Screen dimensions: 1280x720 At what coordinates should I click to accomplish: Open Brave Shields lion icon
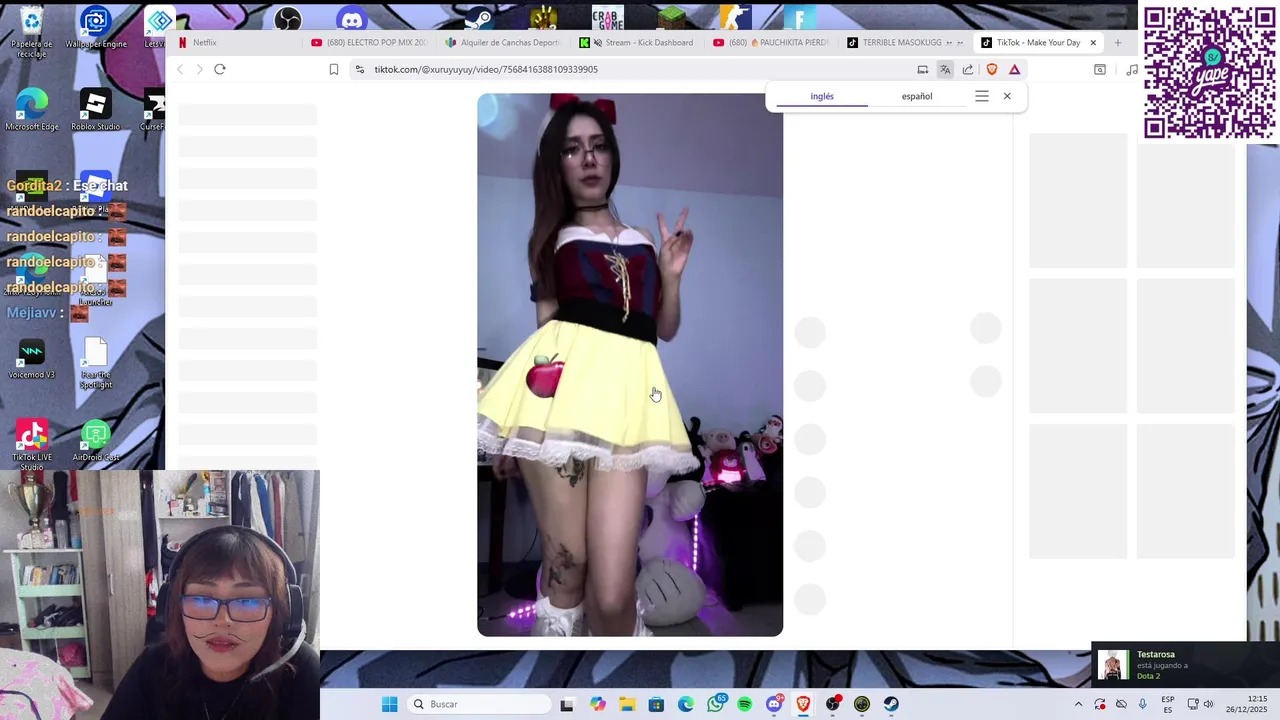(992, 69)
